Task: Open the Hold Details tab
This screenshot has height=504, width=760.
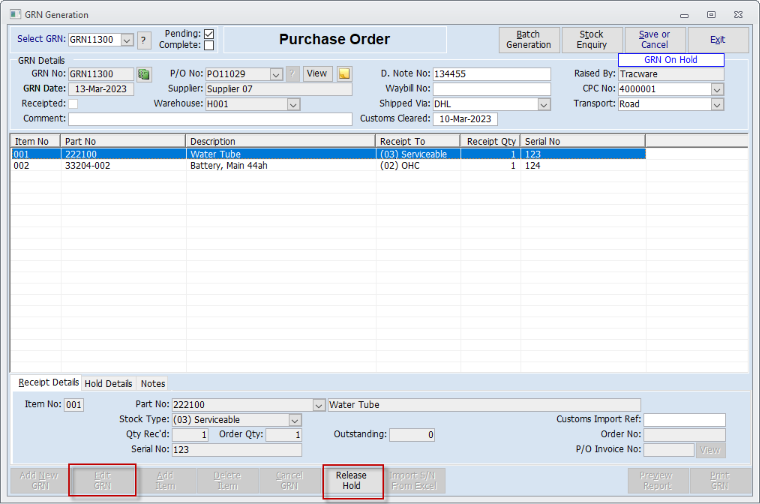Action: coord(108,383)
